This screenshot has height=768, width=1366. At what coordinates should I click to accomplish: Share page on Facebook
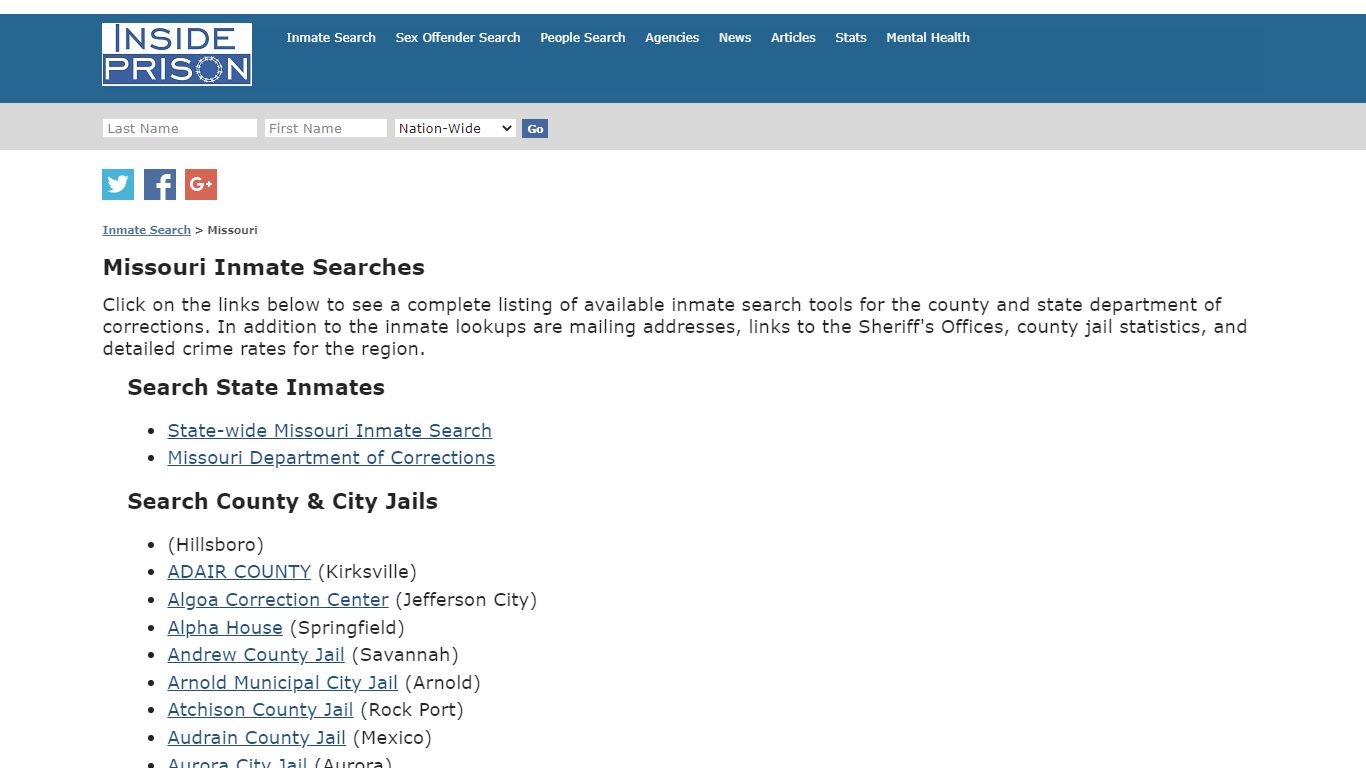pos(160,184)
